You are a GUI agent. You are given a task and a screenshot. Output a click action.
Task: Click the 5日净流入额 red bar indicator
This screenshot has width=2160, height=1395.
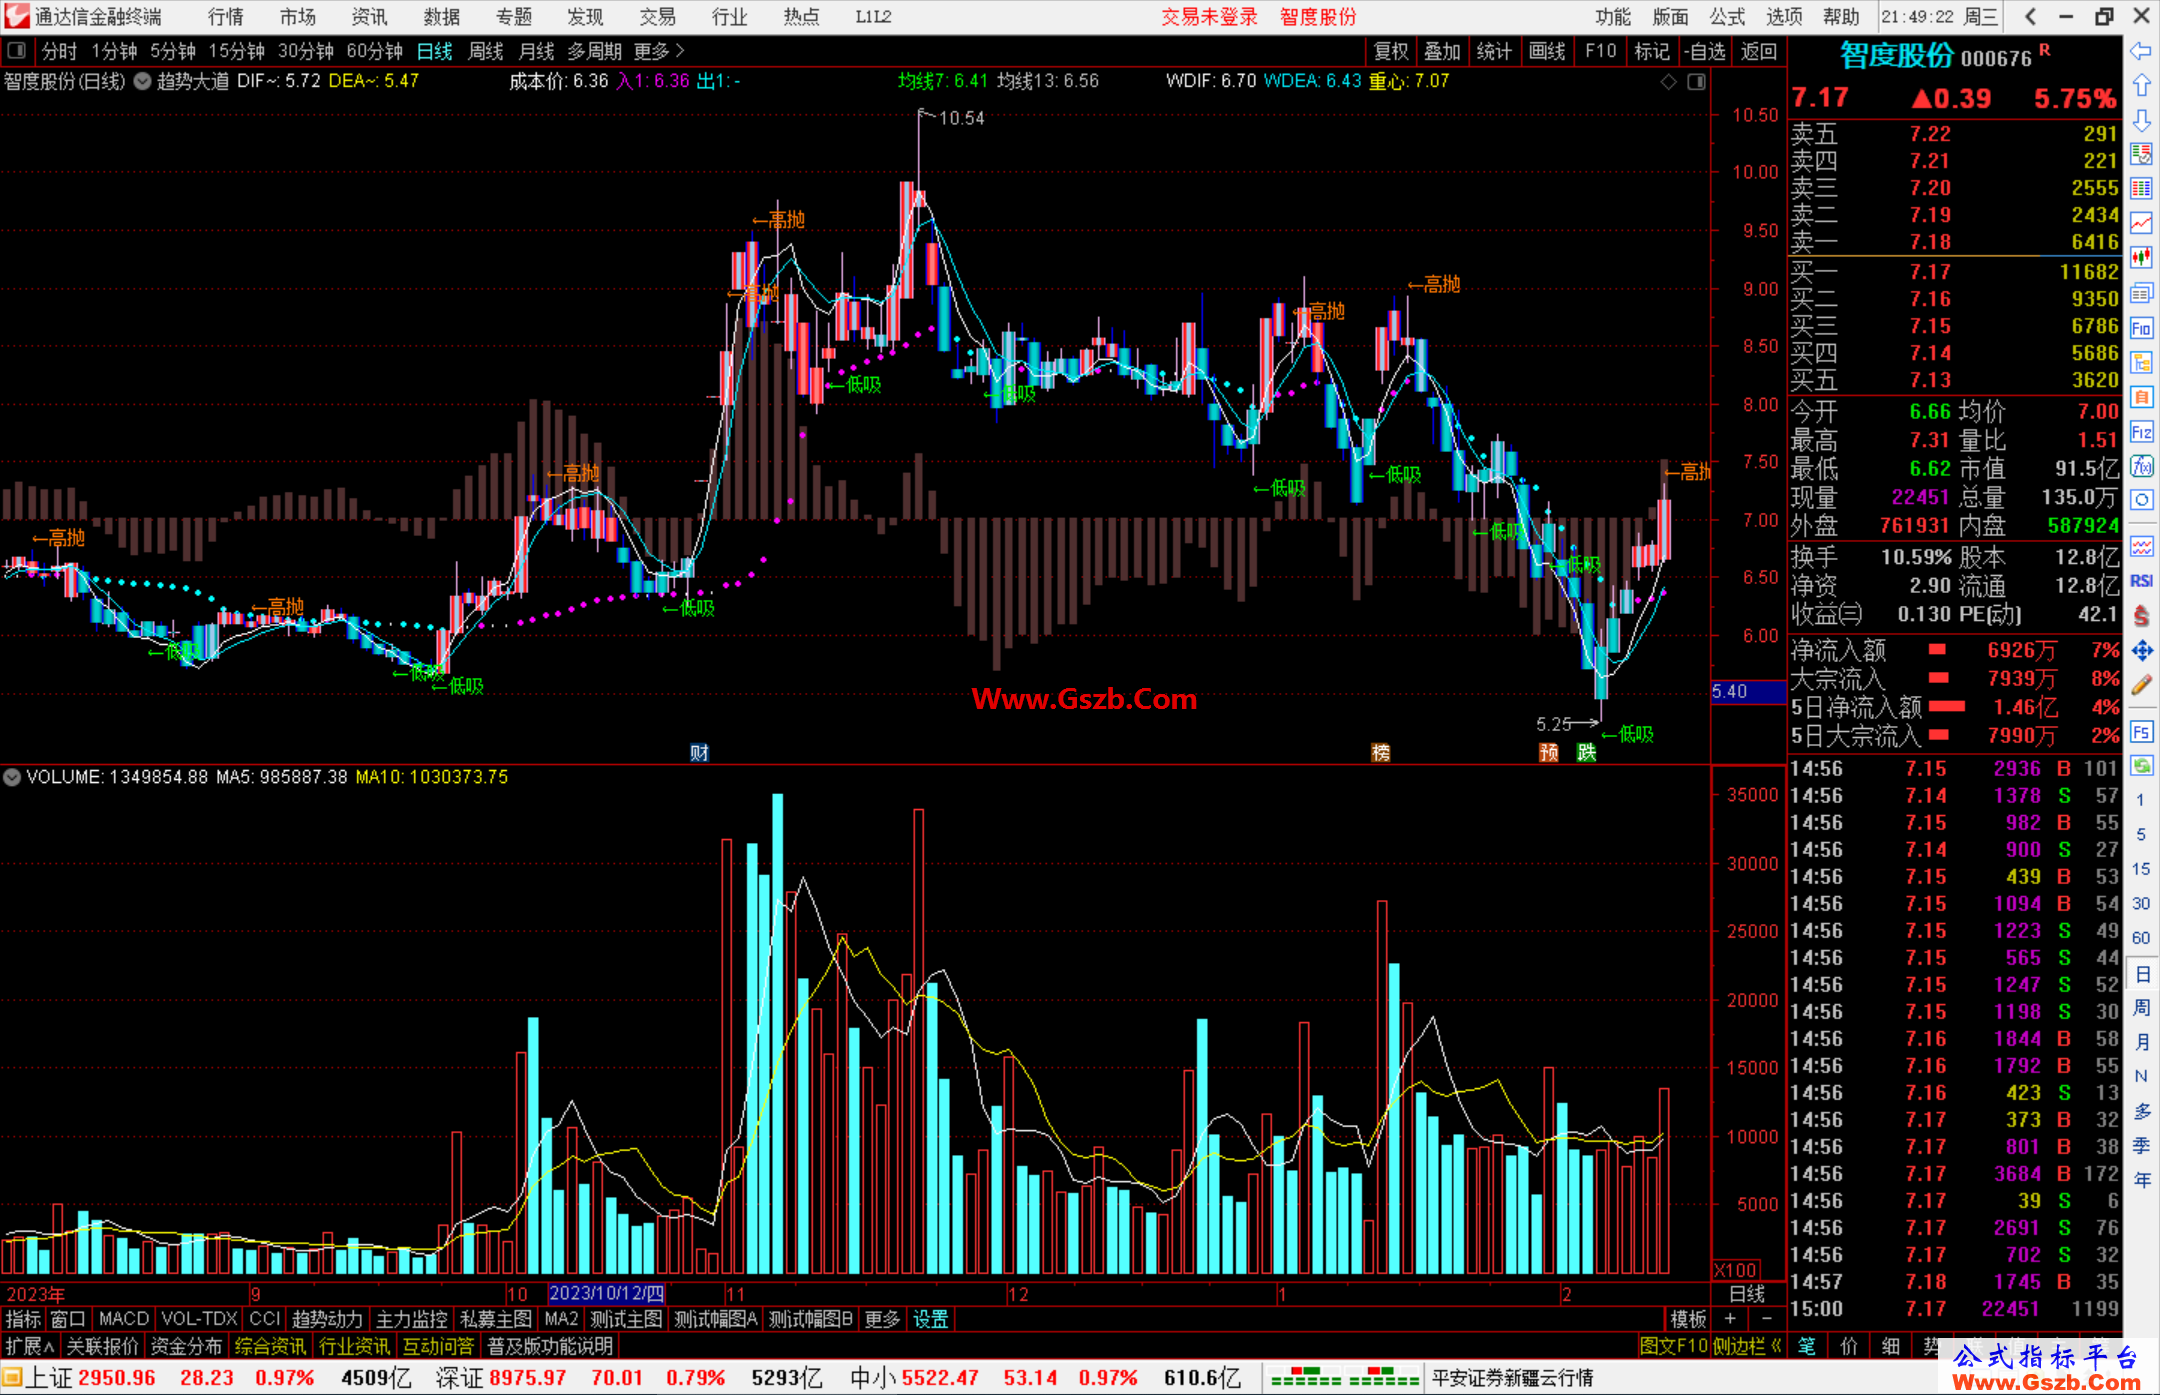(1947, 706)
